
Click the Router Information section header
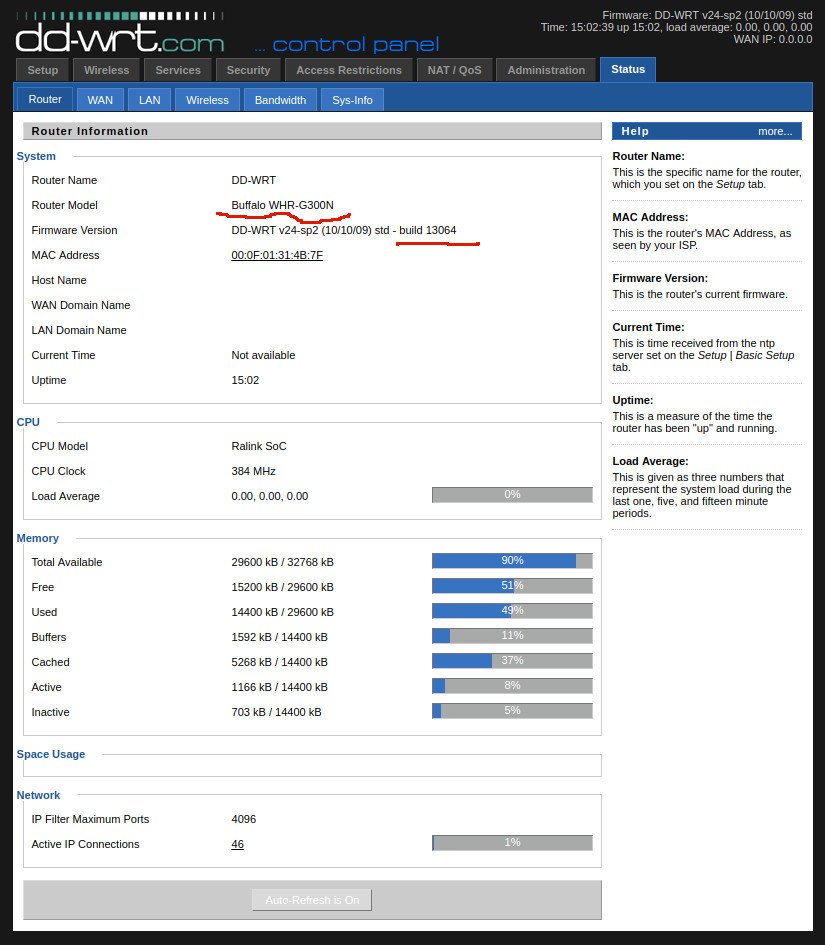[x=312, y=131]
